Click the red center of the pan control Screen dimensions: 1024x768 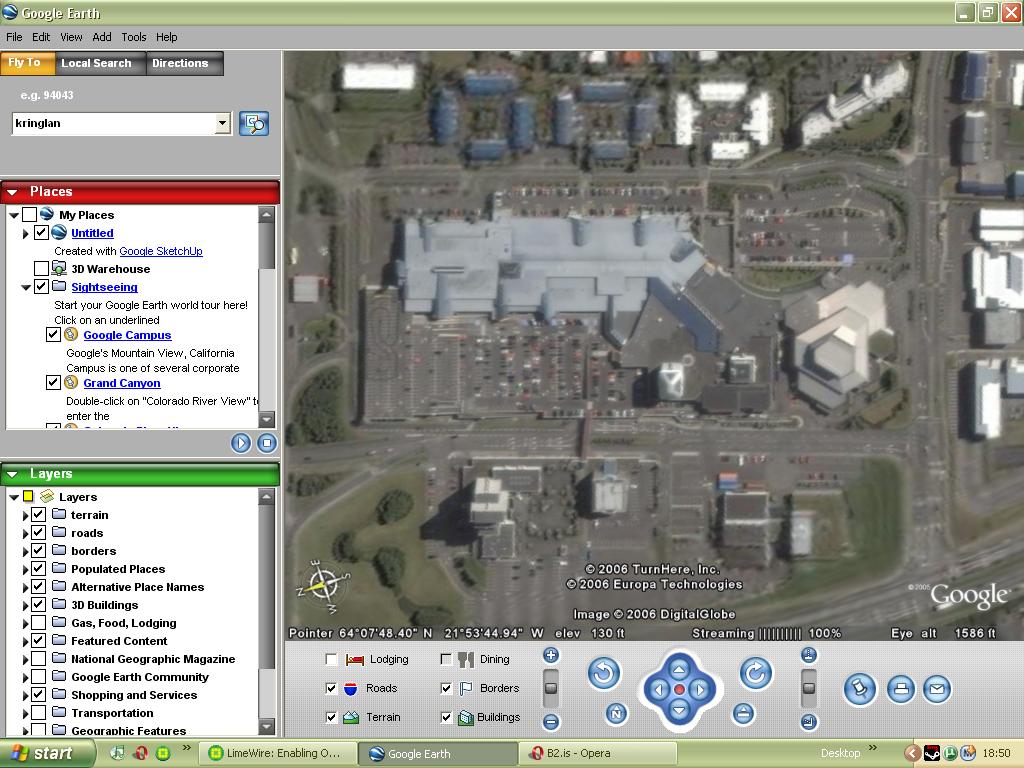[679, 690]
